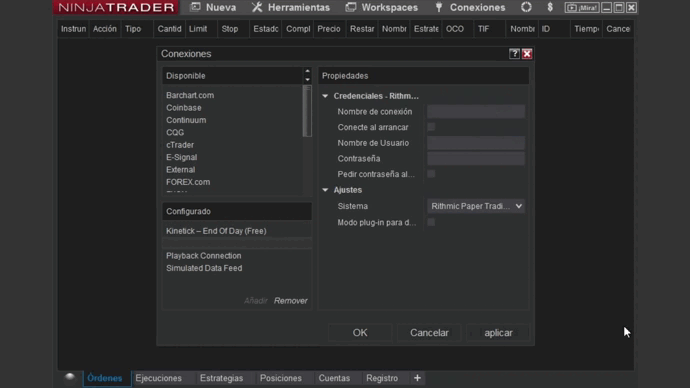Click the Nombre de Usuario field
The image size is (690, 388).
pos(476,143)
